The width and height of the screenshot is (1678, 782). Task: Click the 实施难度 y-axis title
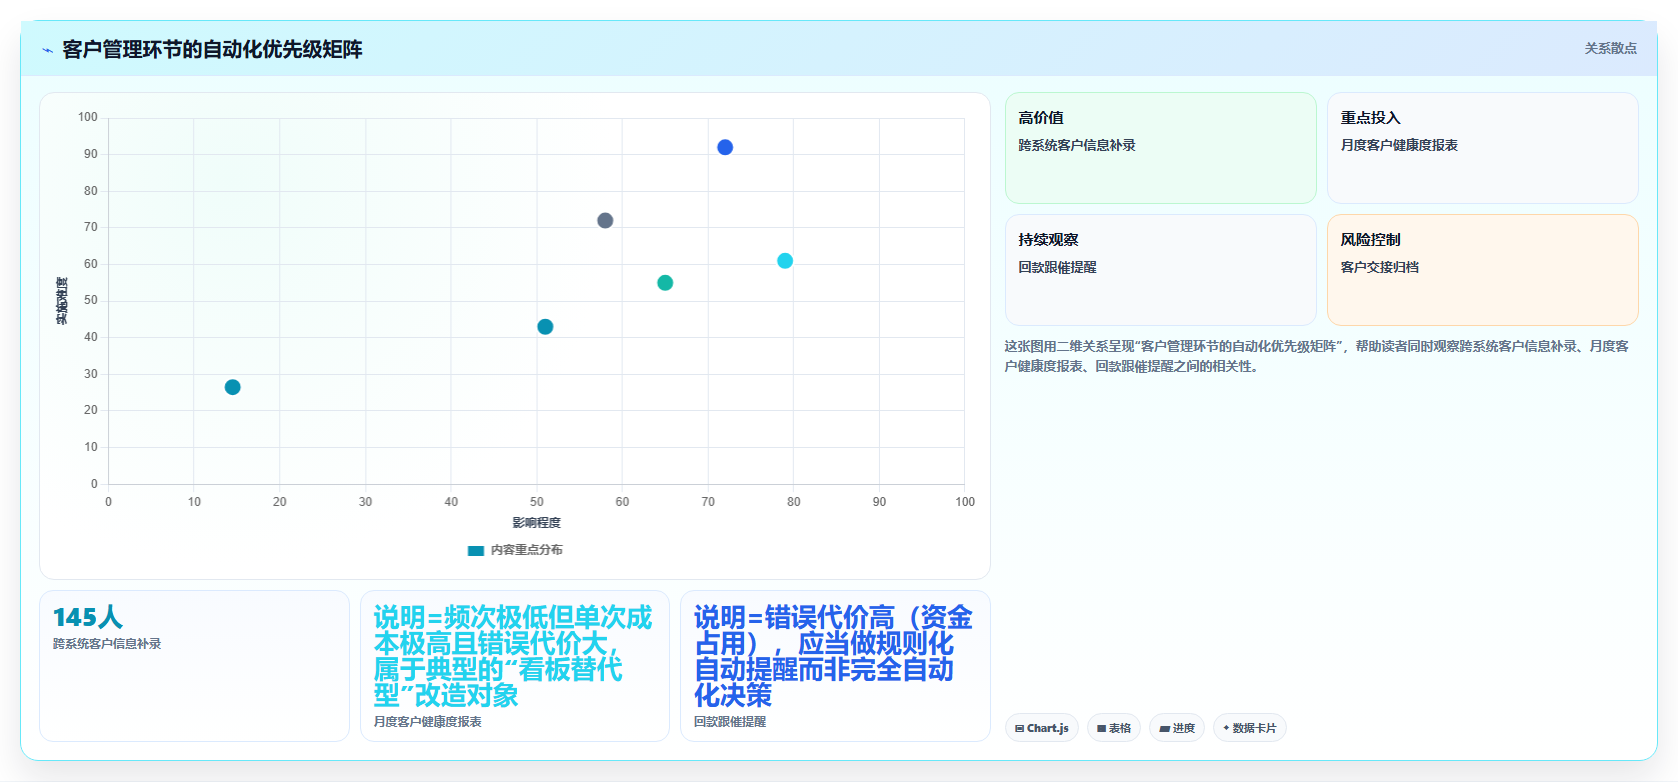(62, 301)
